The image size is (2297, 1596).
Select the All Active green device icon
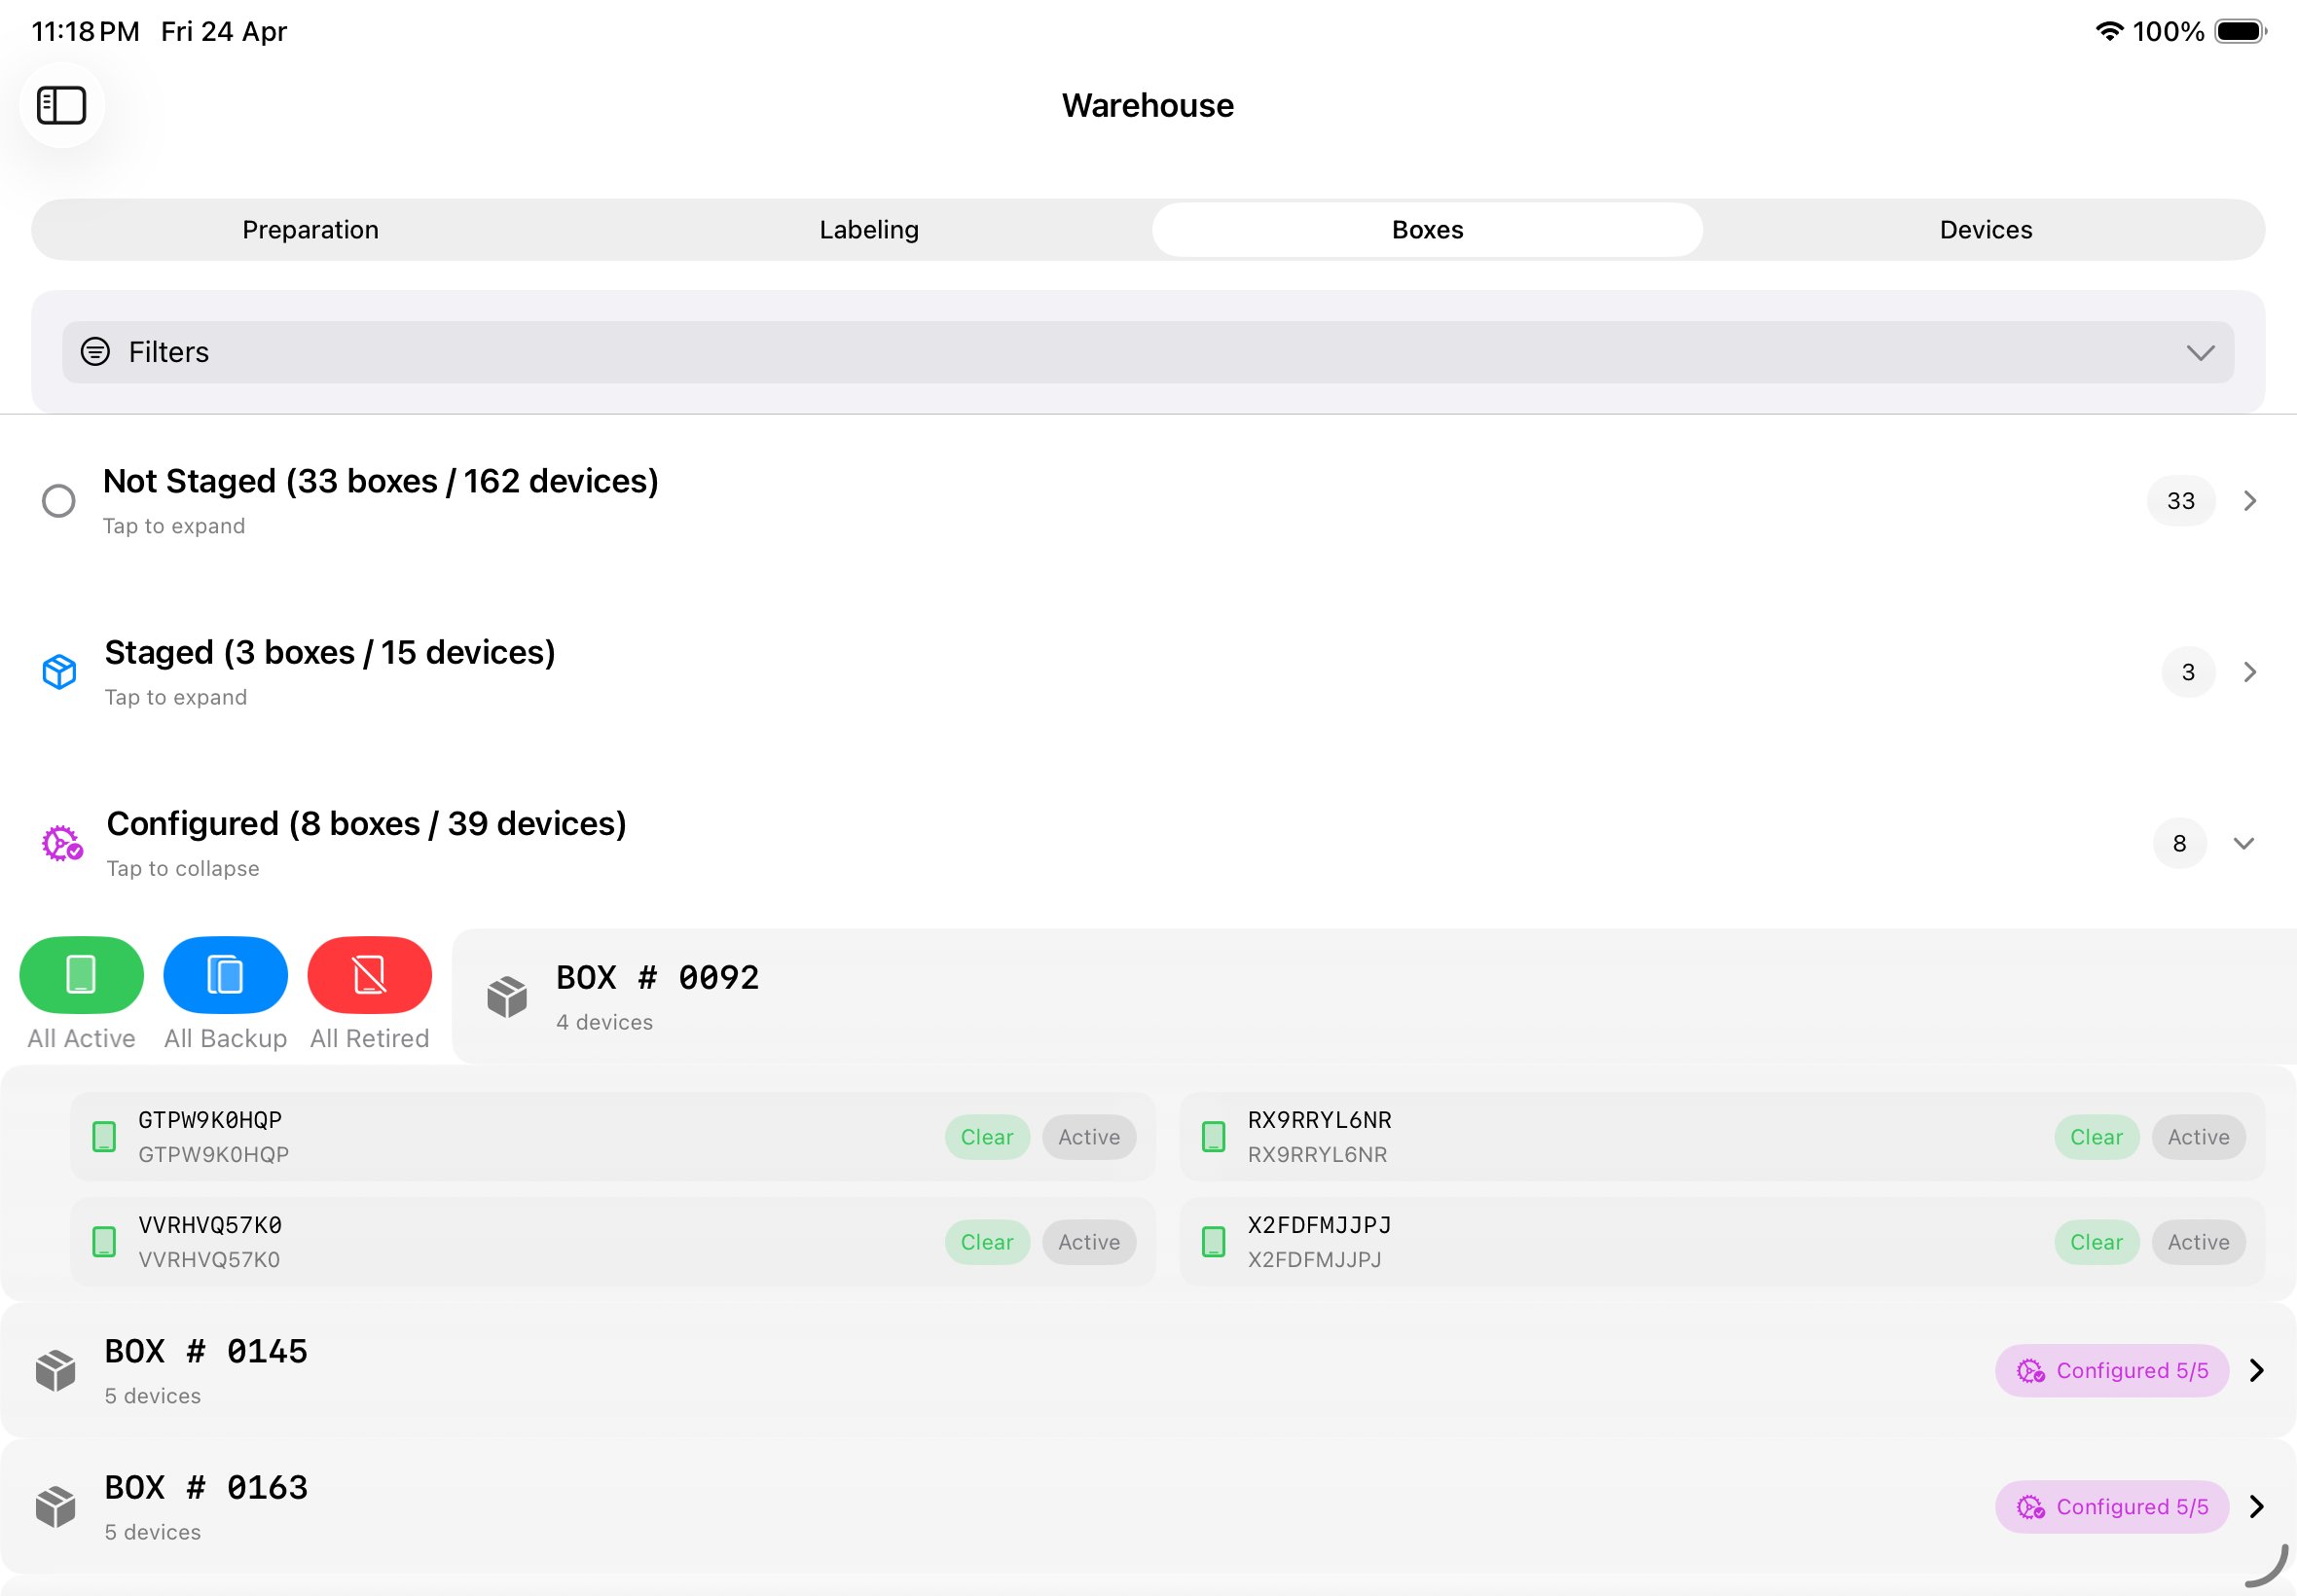pos(80,974)
